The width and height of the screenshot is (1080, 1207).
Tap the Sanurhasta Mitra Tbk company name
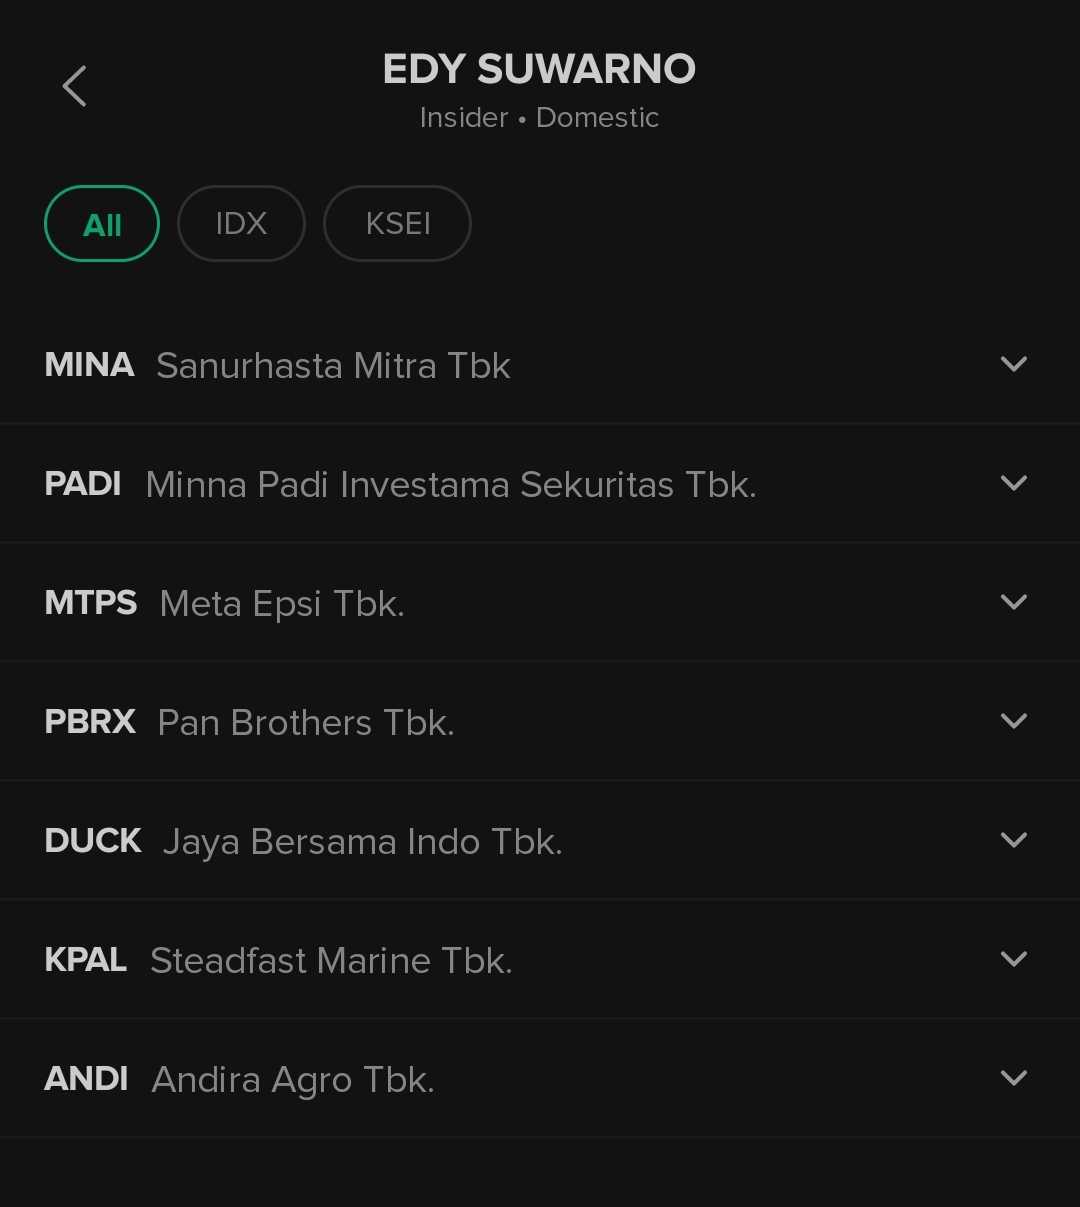[333, 366]
